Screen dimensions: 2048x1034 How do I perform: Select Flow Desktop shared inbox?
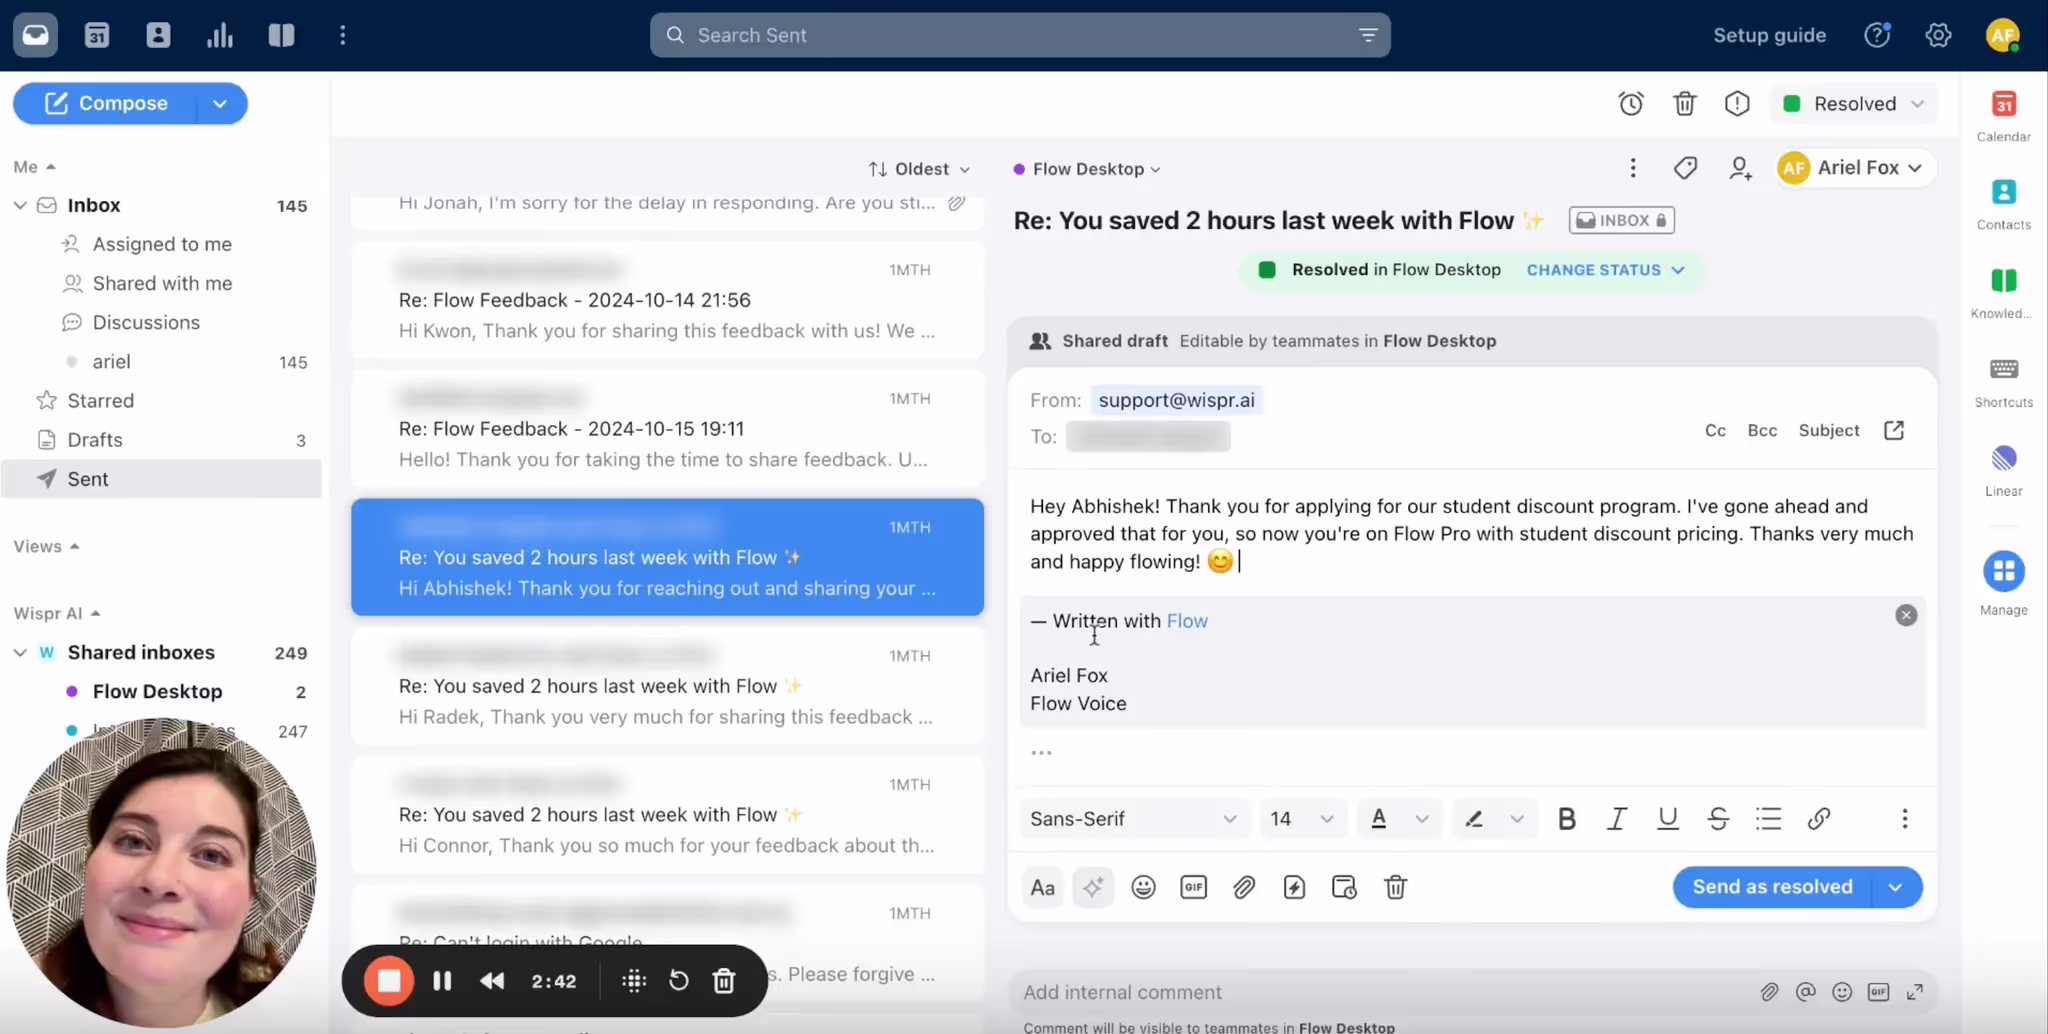[161, 691]
